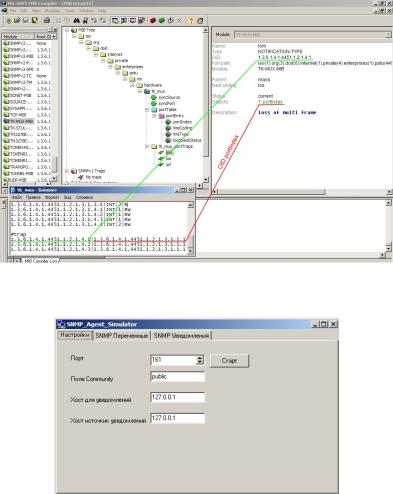Click the loopbackStatus object icon in tree
The width and height of the screenshot is (393, 494).
pyautogui.click(x=168, y=140)
